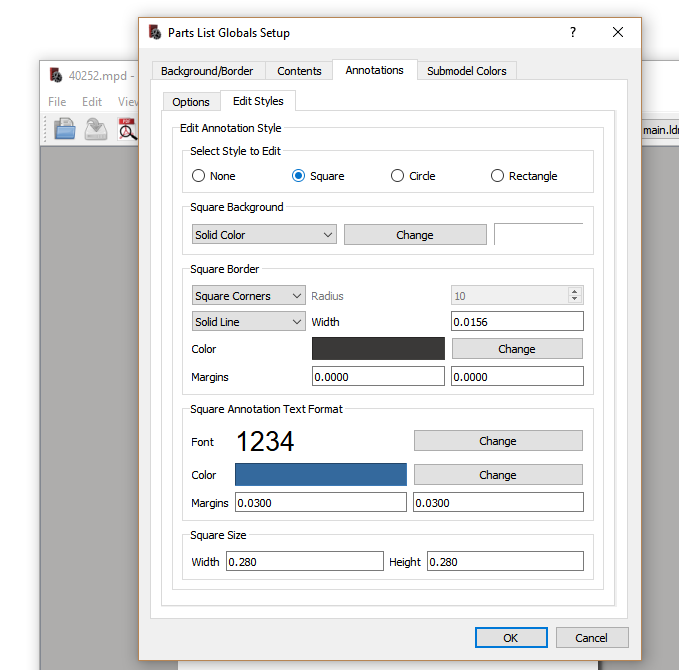Click the first text Margins field 0.0300

tap(320, 502)
